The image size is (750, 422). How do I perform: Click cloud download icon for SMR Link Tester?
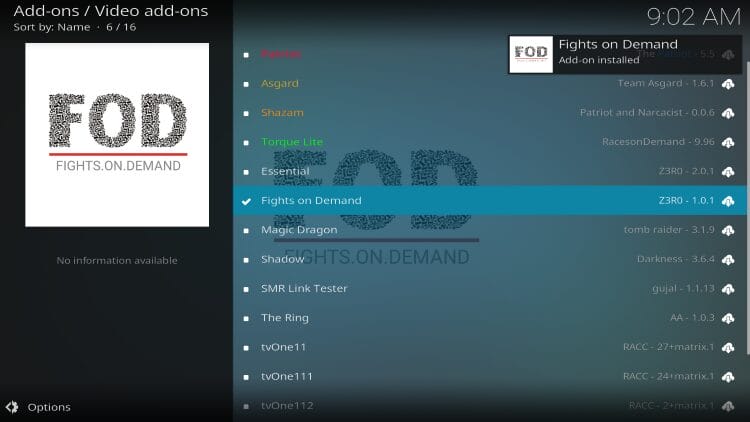point(728,289)
